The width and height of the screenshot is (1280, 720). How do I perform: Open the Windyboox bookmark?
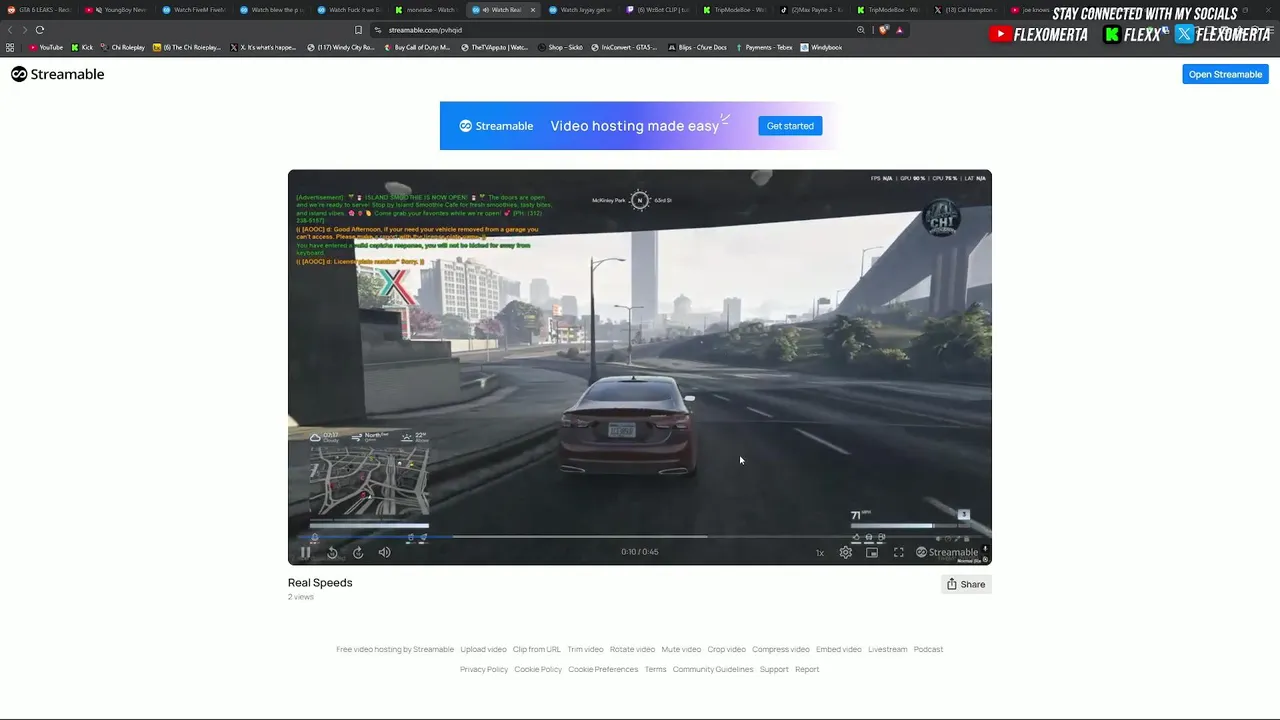[821, 47]
